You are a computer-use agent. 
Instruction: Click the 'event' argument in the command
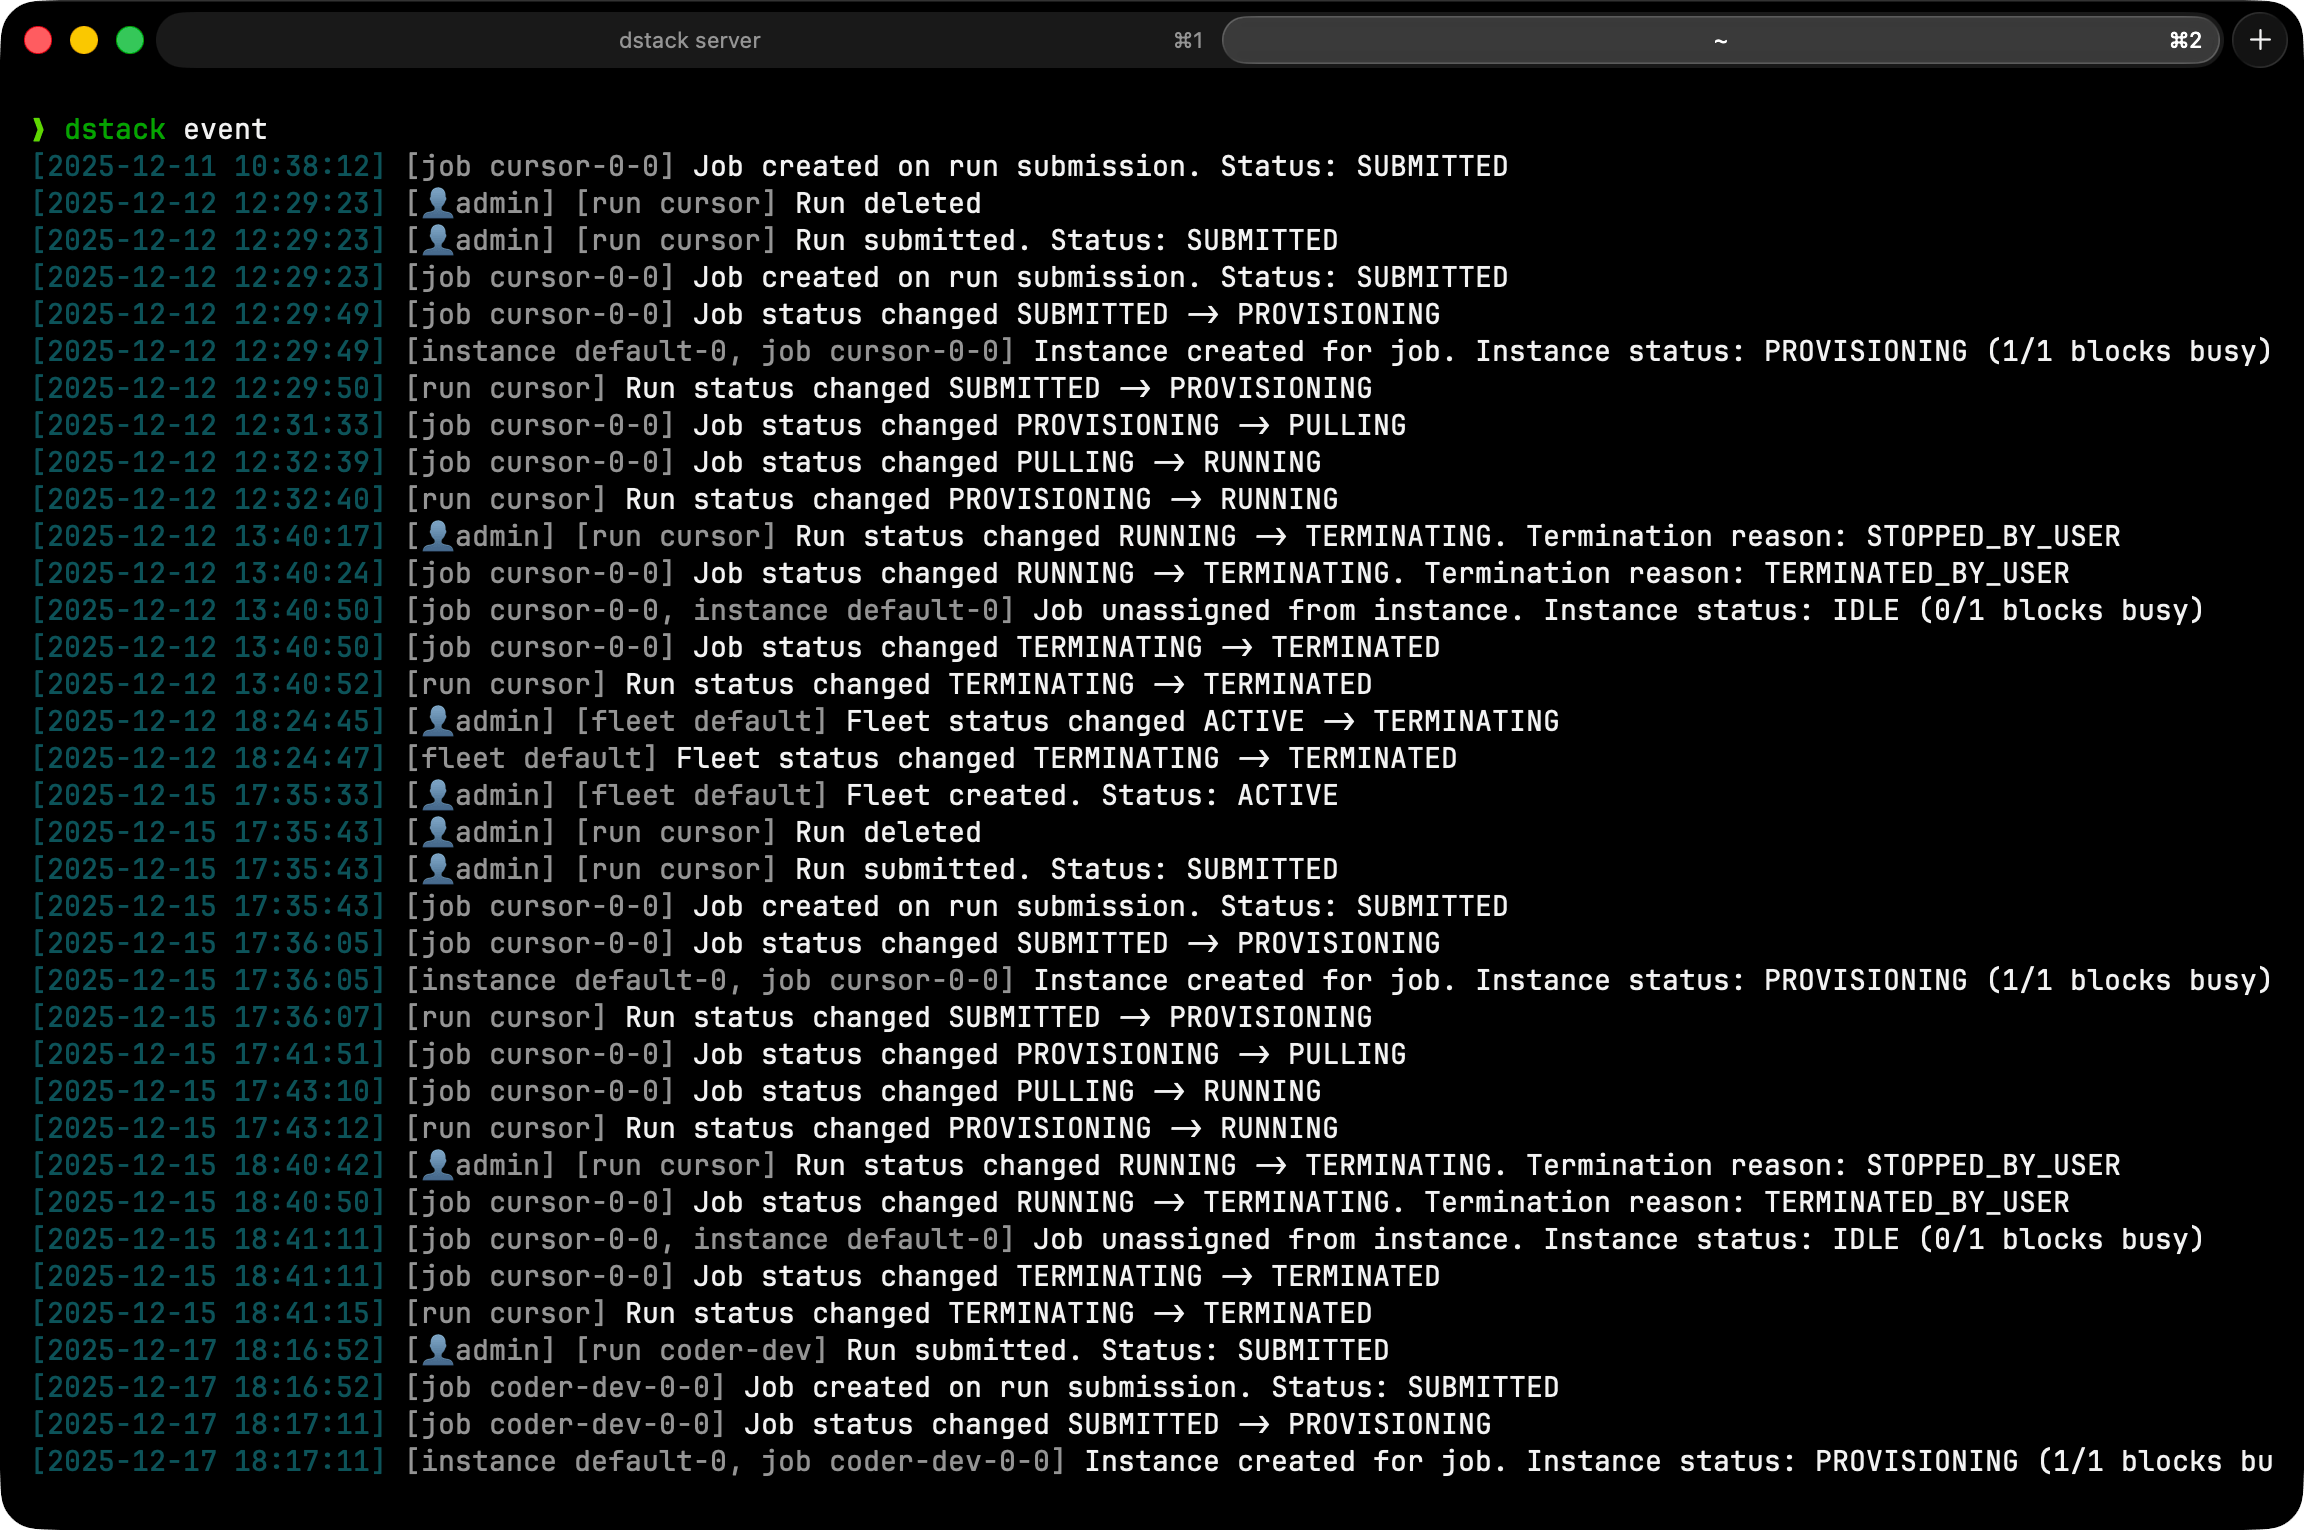[225, 129]
